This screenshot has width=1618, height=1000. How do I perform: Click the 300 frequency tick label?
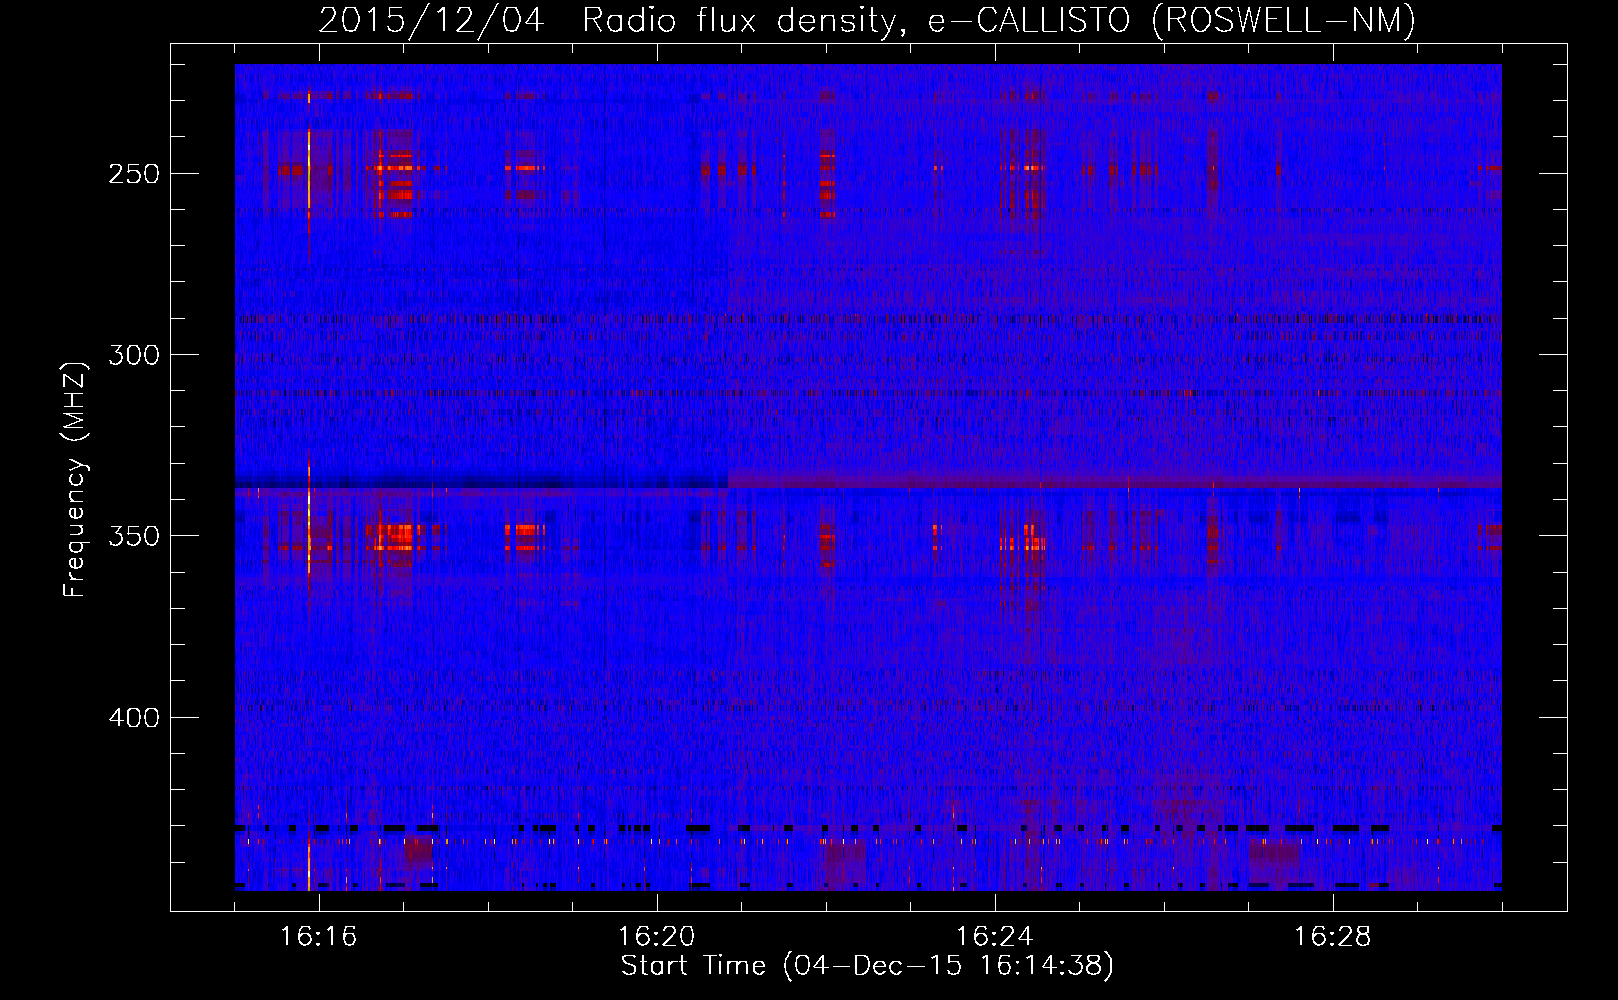pos(134,355)
